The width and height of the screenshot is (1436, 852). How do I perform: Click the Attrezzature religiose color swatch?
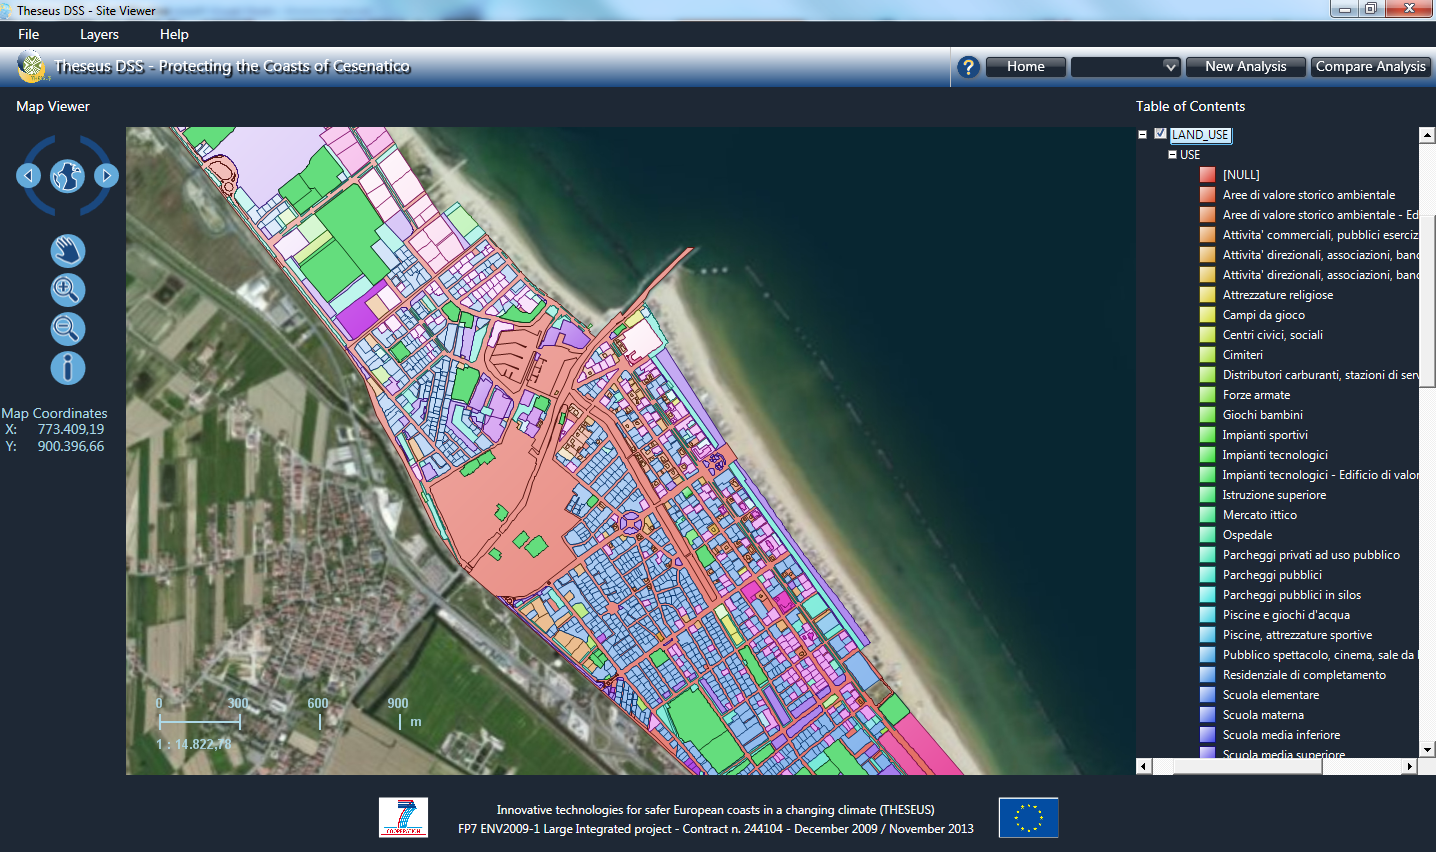coord(1208,295)
